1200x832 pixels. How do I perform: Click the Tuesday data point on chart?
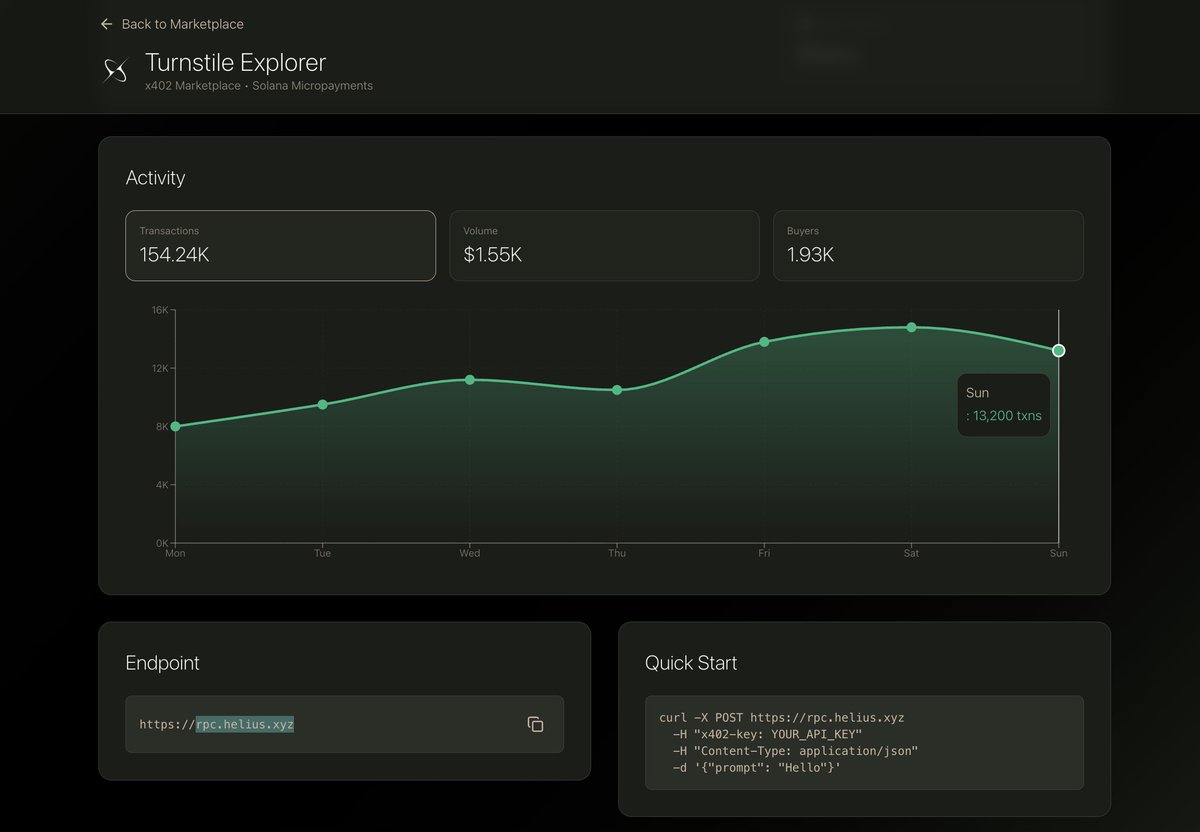pyautogui.click(x=322, y=404)
